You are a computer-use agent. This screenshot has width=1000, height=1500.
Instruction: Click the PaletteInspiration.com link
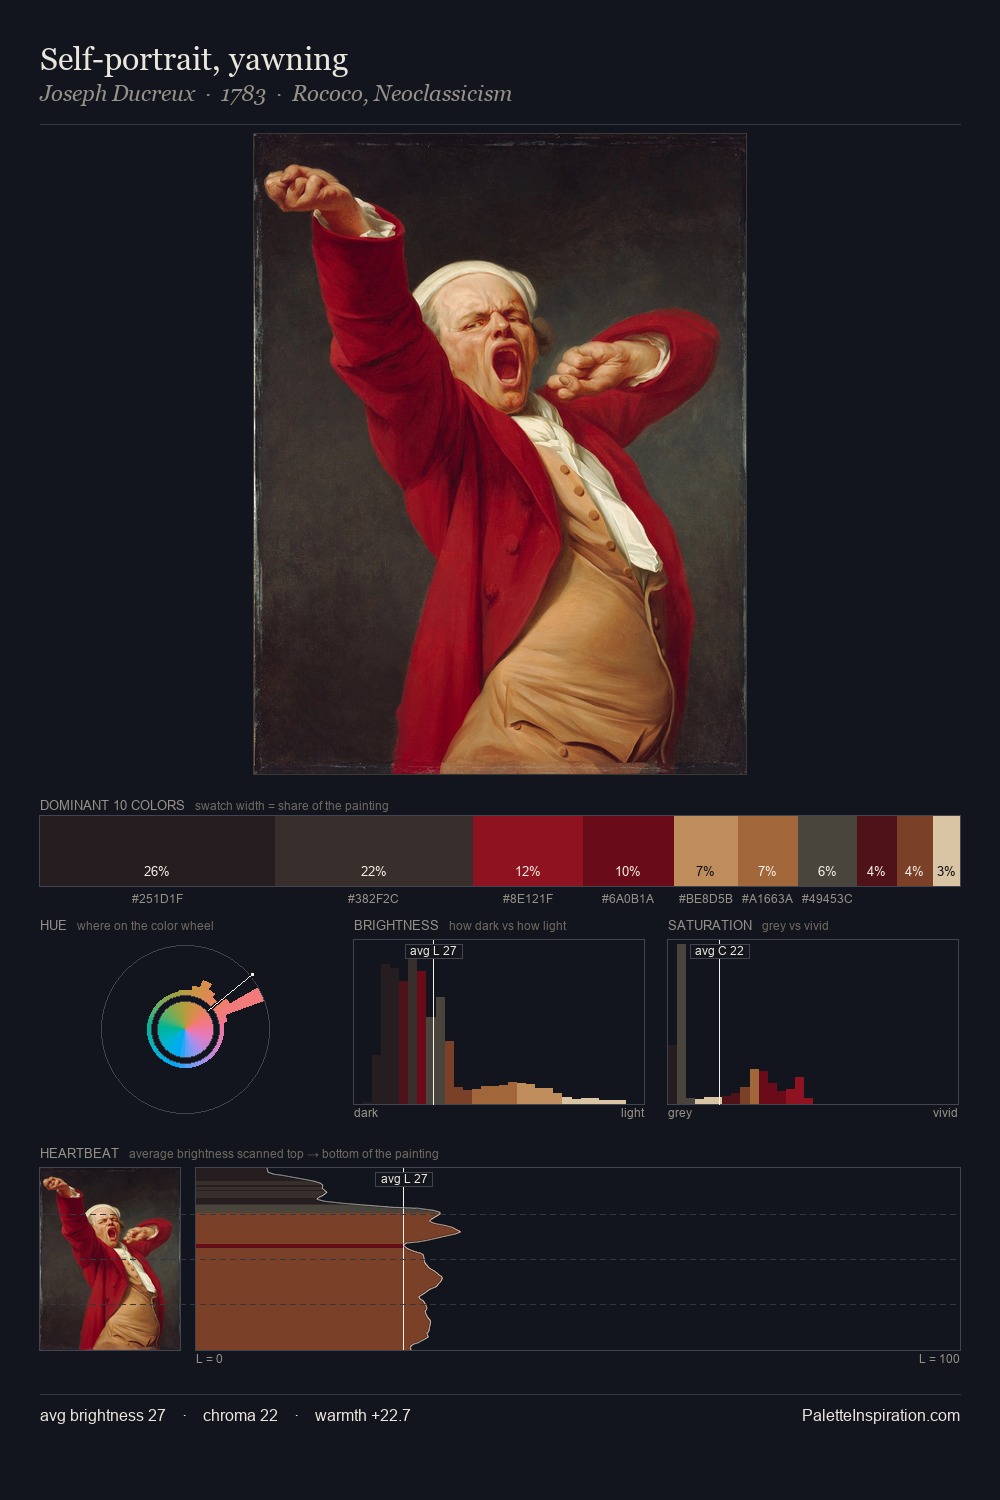tap(881, 1415)
